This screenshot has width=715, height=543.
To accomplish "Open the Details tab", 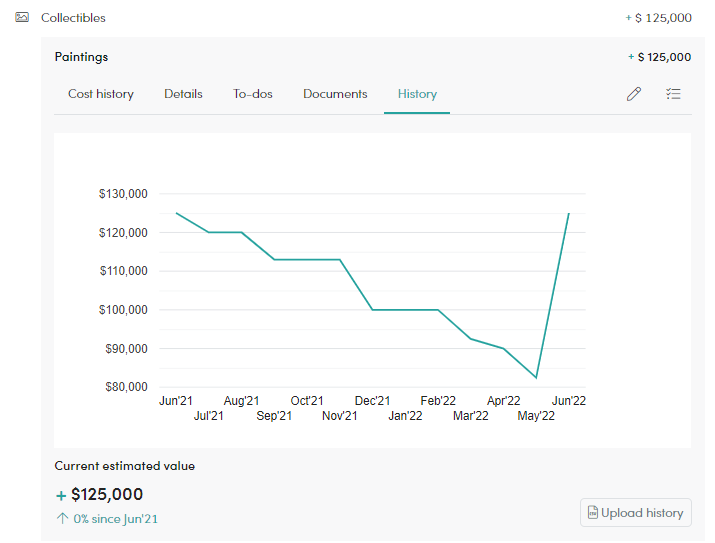I will [x=183, y=94].
